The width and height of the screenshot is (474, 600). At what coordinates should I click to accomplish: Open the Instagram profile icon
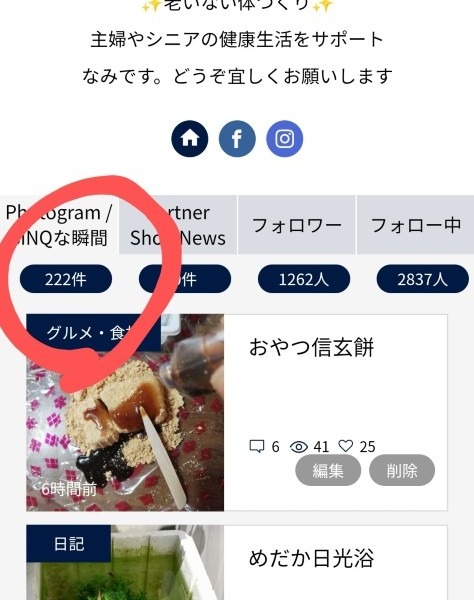pyautogui.click(x=285, y=139)
